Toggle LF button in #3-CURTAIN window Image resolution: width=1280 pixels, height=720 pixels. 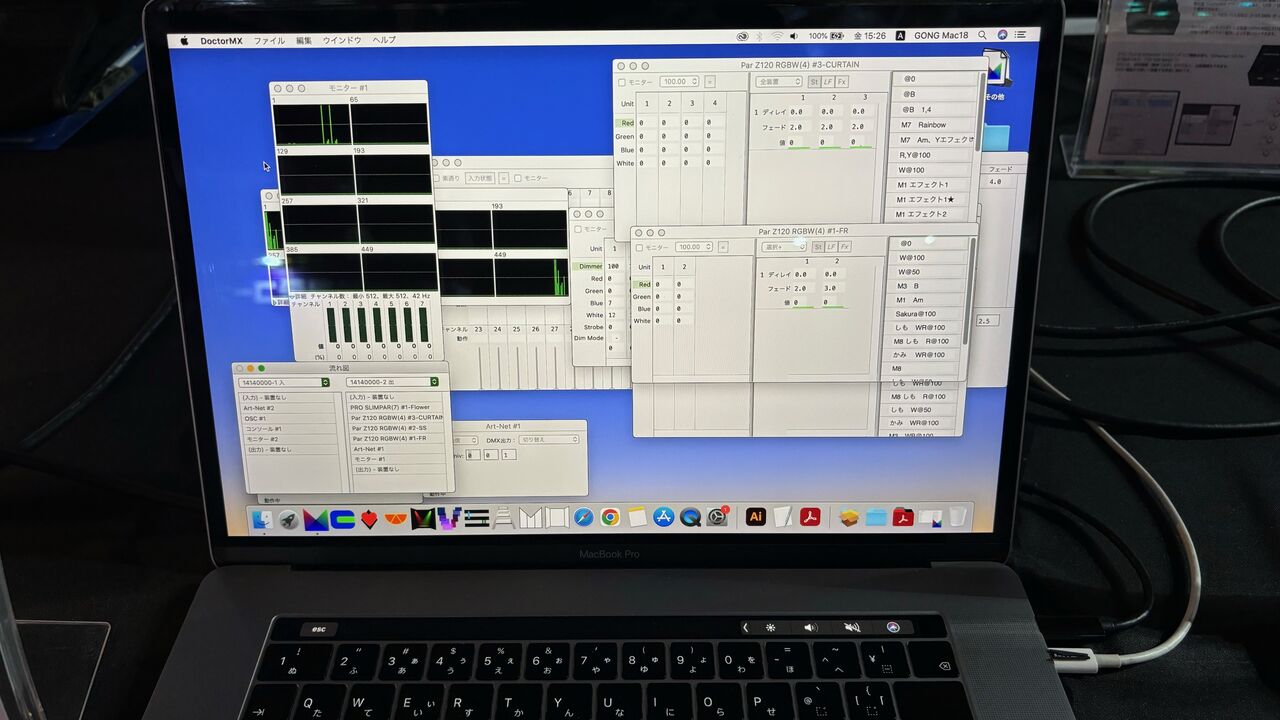click(829, 81)
